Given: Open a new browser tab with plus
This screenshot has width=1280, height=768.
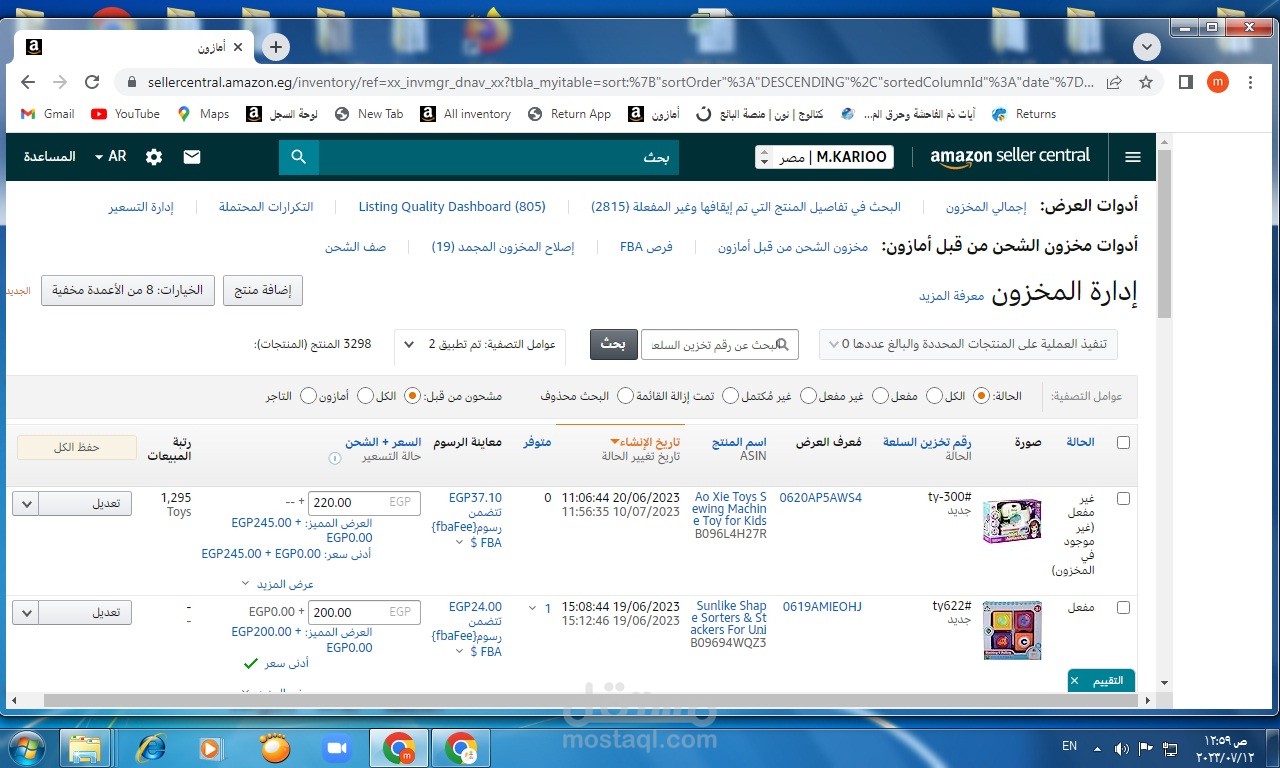Looking at the screenshot, I should pos(276,47).
